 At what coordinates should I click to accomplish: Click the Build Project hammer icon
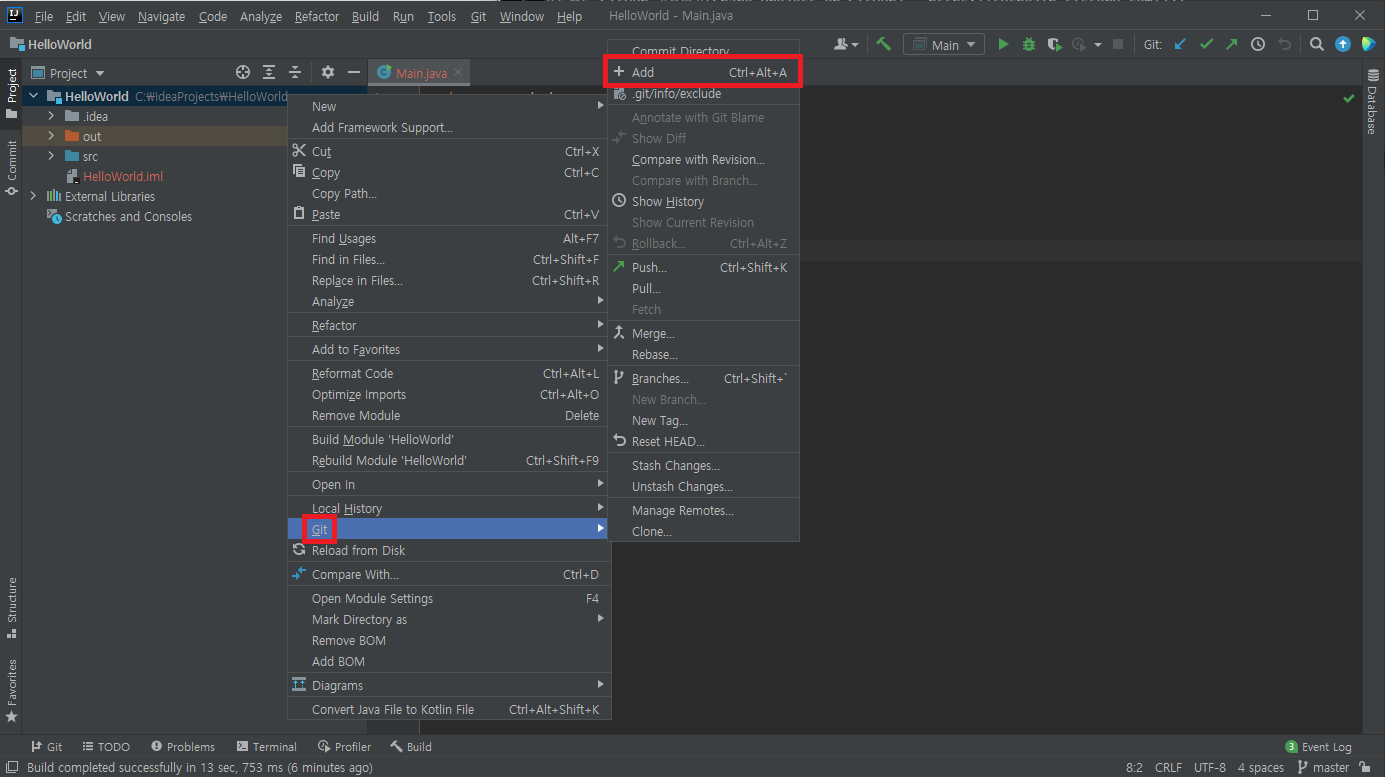[883, 44]
